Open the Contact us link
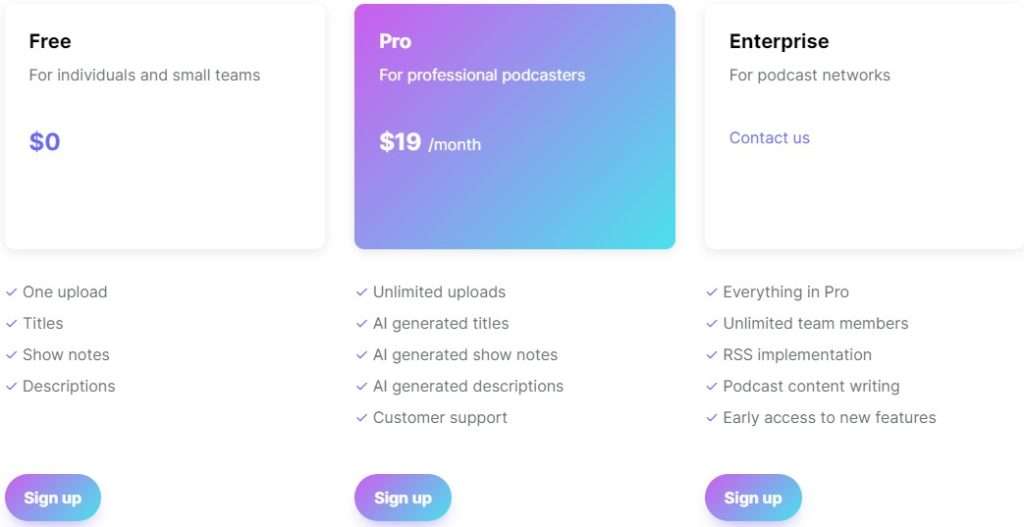The width and height of the screenshot is (1024, 527). click(769, 138)
